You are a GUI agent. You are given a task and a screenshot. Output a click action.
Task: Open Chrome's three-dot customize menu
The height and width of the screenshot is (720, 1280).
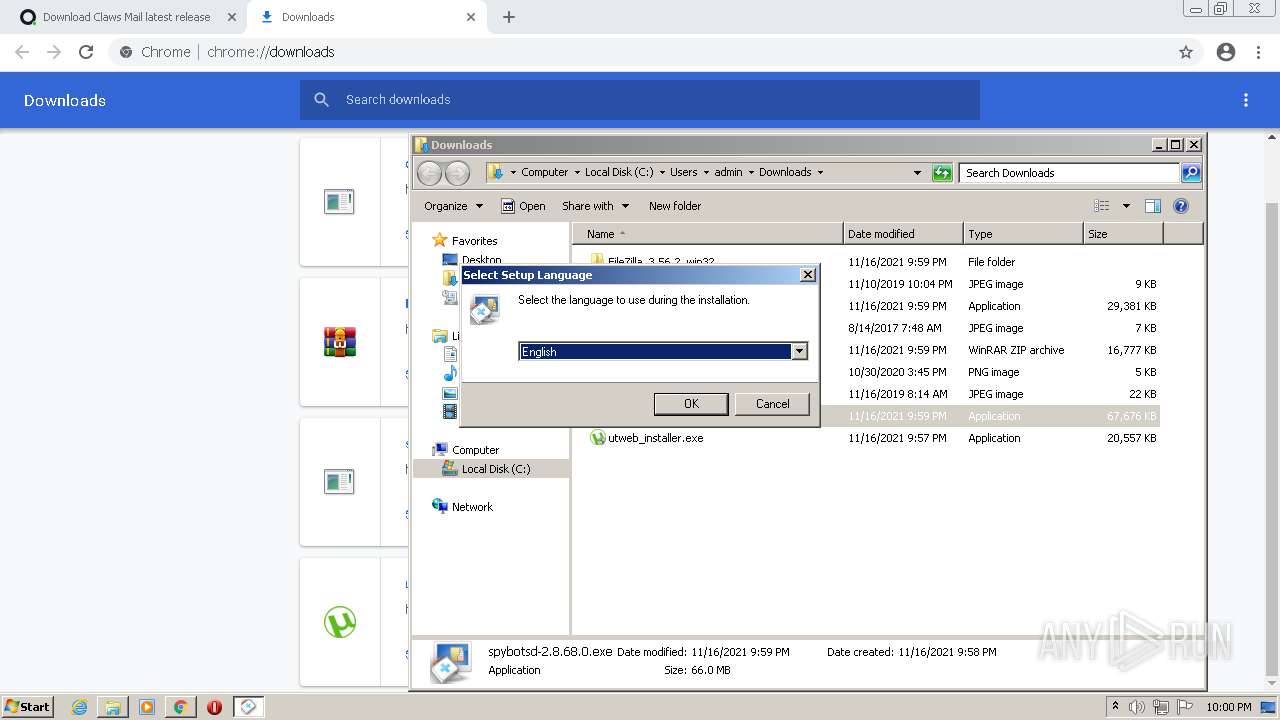pyautogui.click(x=1259, y=52)
